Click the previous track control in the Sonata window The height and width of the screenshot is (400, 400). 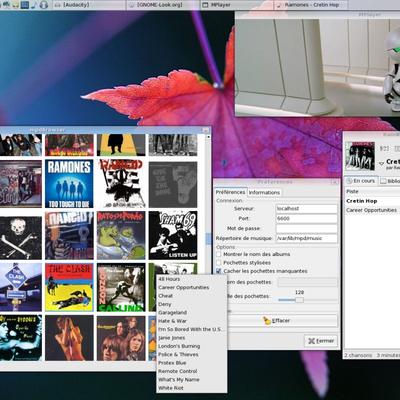click(384, 148)
